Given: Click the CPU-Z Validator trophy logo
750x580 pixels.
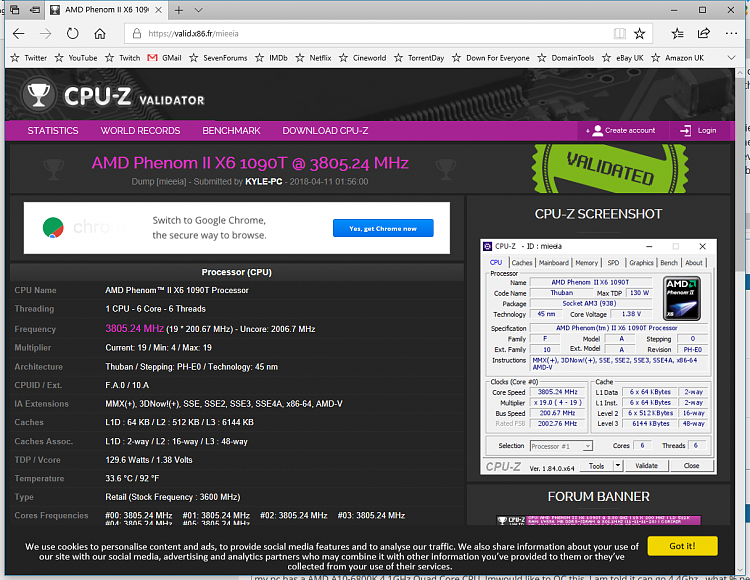Looking at the screenshot, I should 38,95.
